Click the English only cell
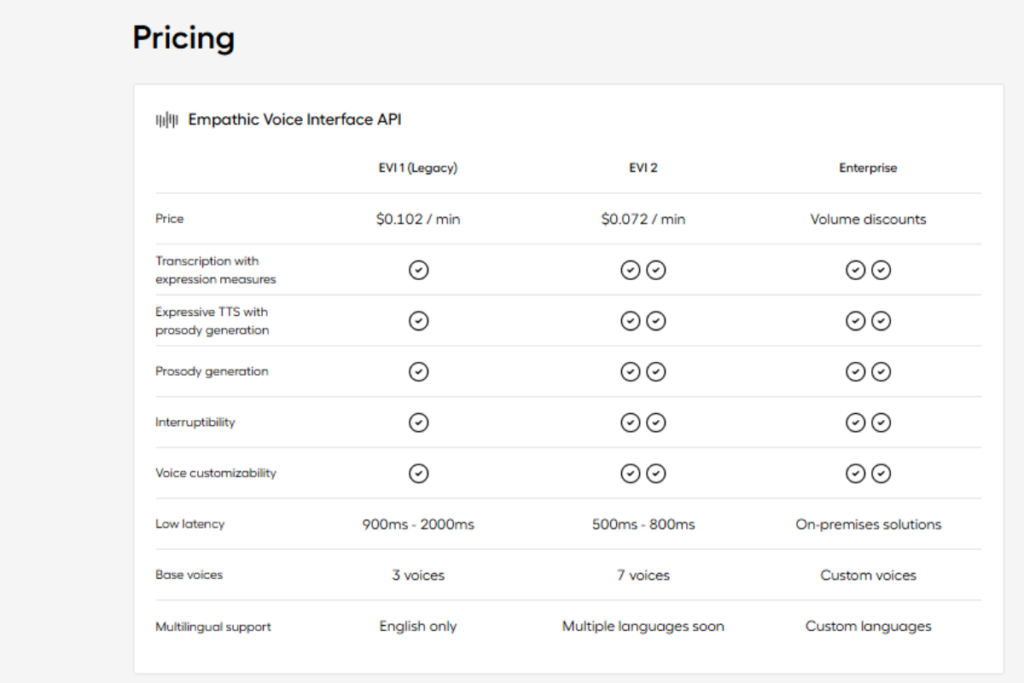 (x=418, y=626)
